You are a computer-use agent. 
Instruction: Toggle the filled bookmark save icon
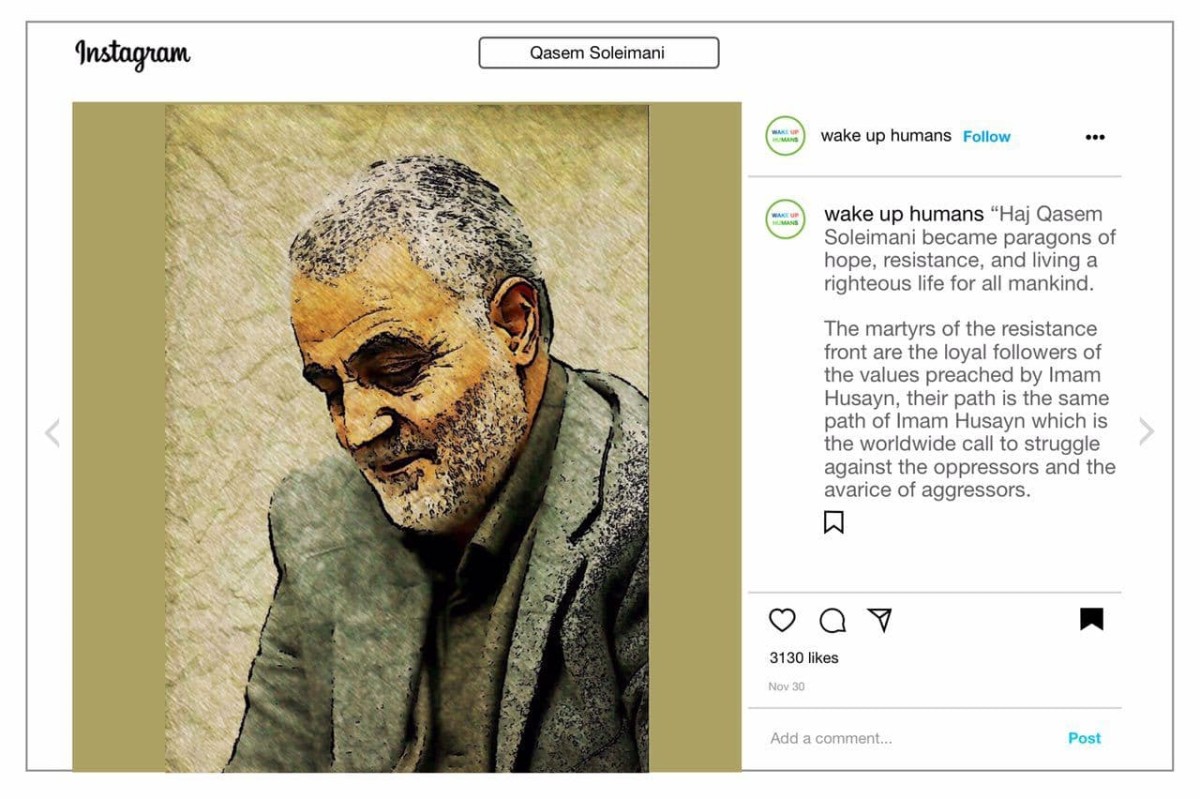[1091, 620]
